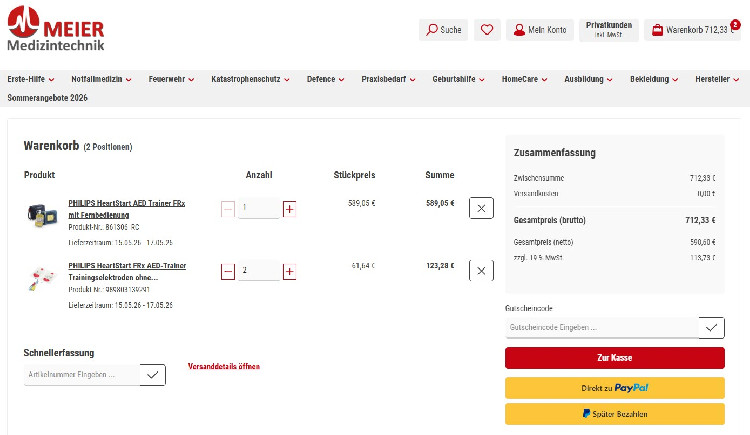The image size is (750, 435).
Task: Expand the Katastrophenschutz menu
Action: tap(250, 79)
